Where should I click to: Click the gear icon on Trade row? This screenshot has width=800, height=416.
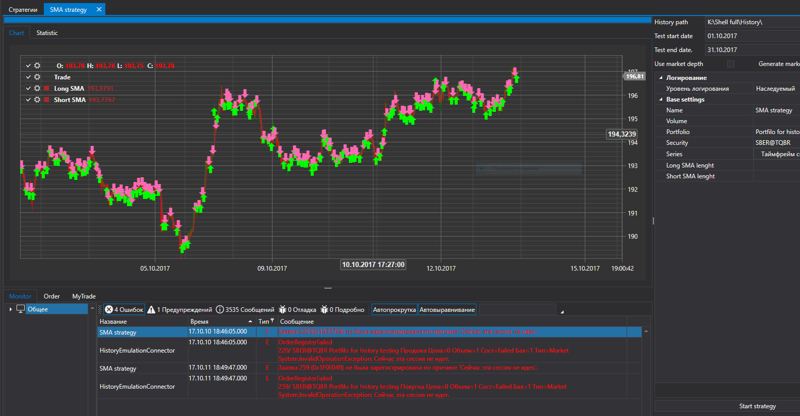37,77
